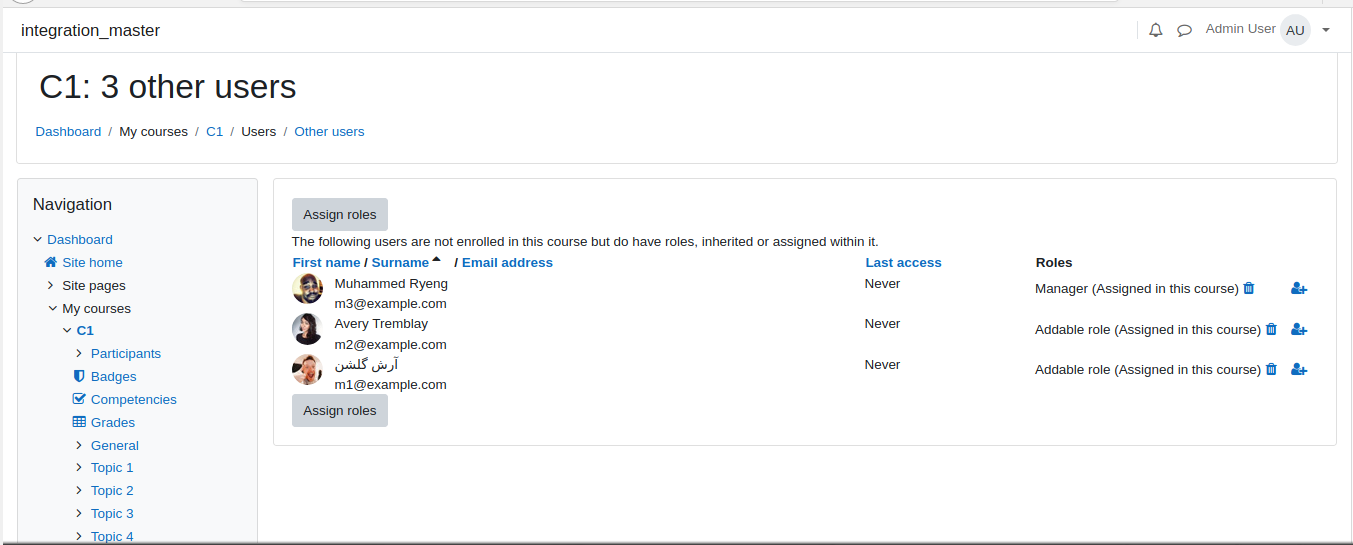Delete Addable role for Avery Tremblay
The width and height of the screenshot is (1353, 545).
point(1272,329)
